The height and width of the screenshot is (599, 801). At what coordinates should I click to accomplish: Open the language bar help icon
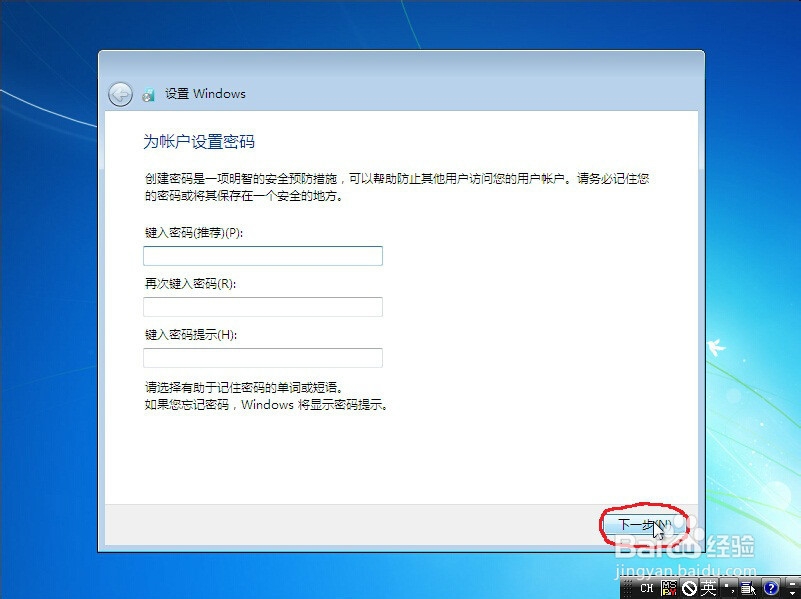(770, 588)
